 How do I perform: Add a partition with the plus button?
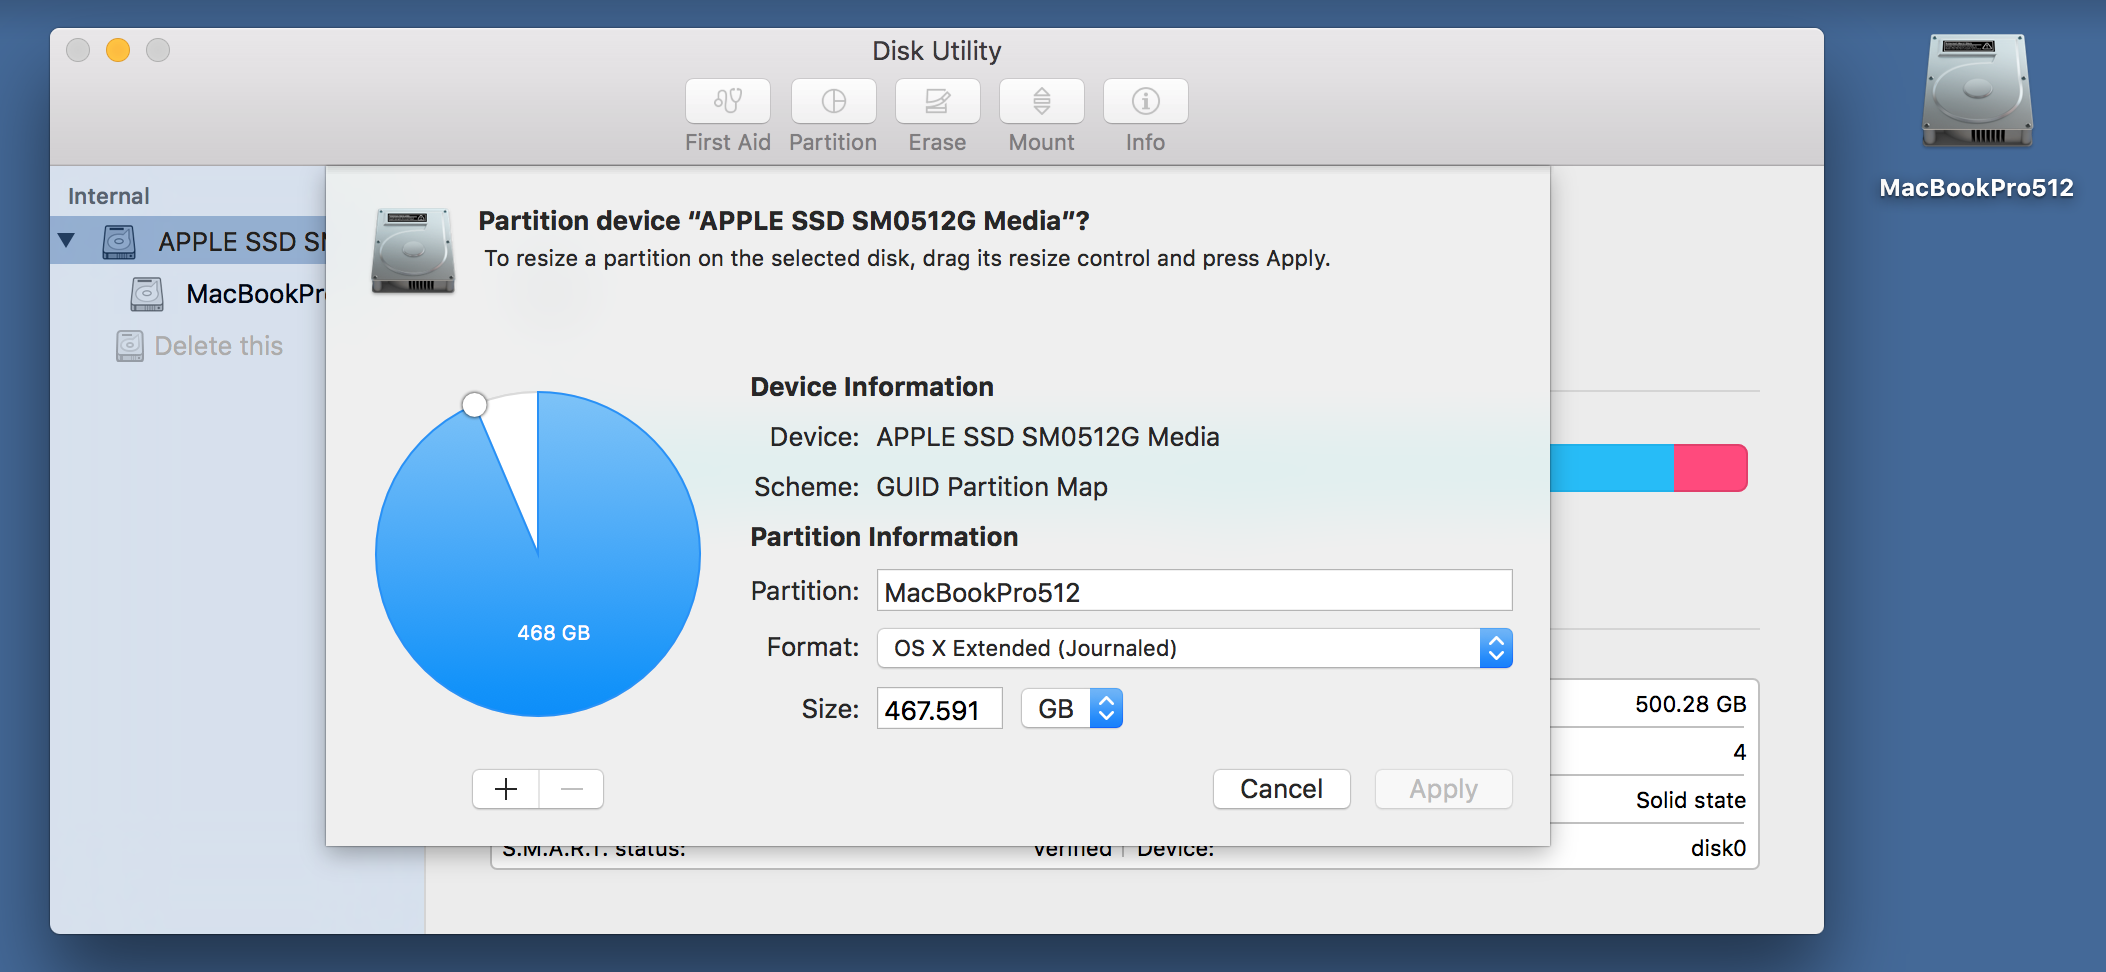point(506,789)
